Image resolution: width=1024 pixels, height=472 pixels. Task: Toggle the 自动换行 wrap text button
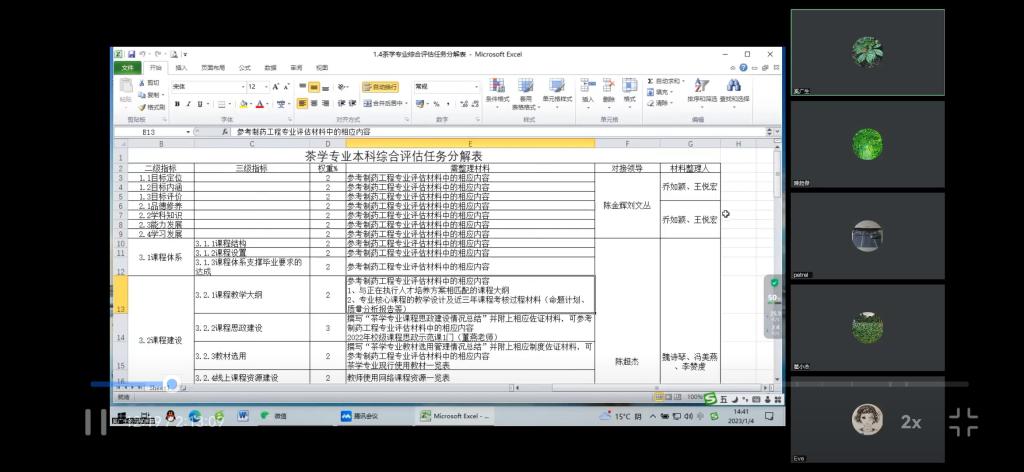[381, 87]
